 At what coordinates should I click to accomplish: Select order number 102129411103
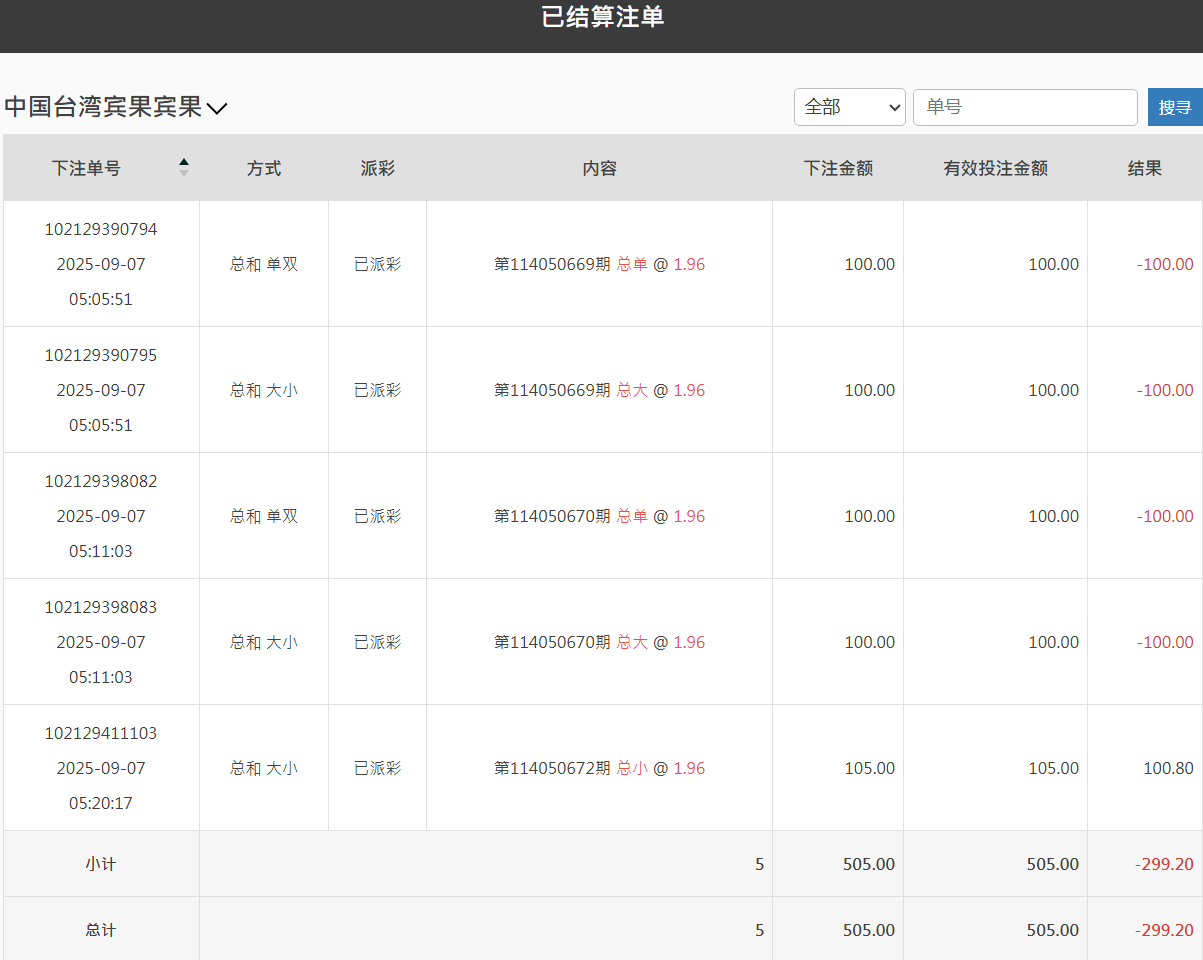pos(100,733)
